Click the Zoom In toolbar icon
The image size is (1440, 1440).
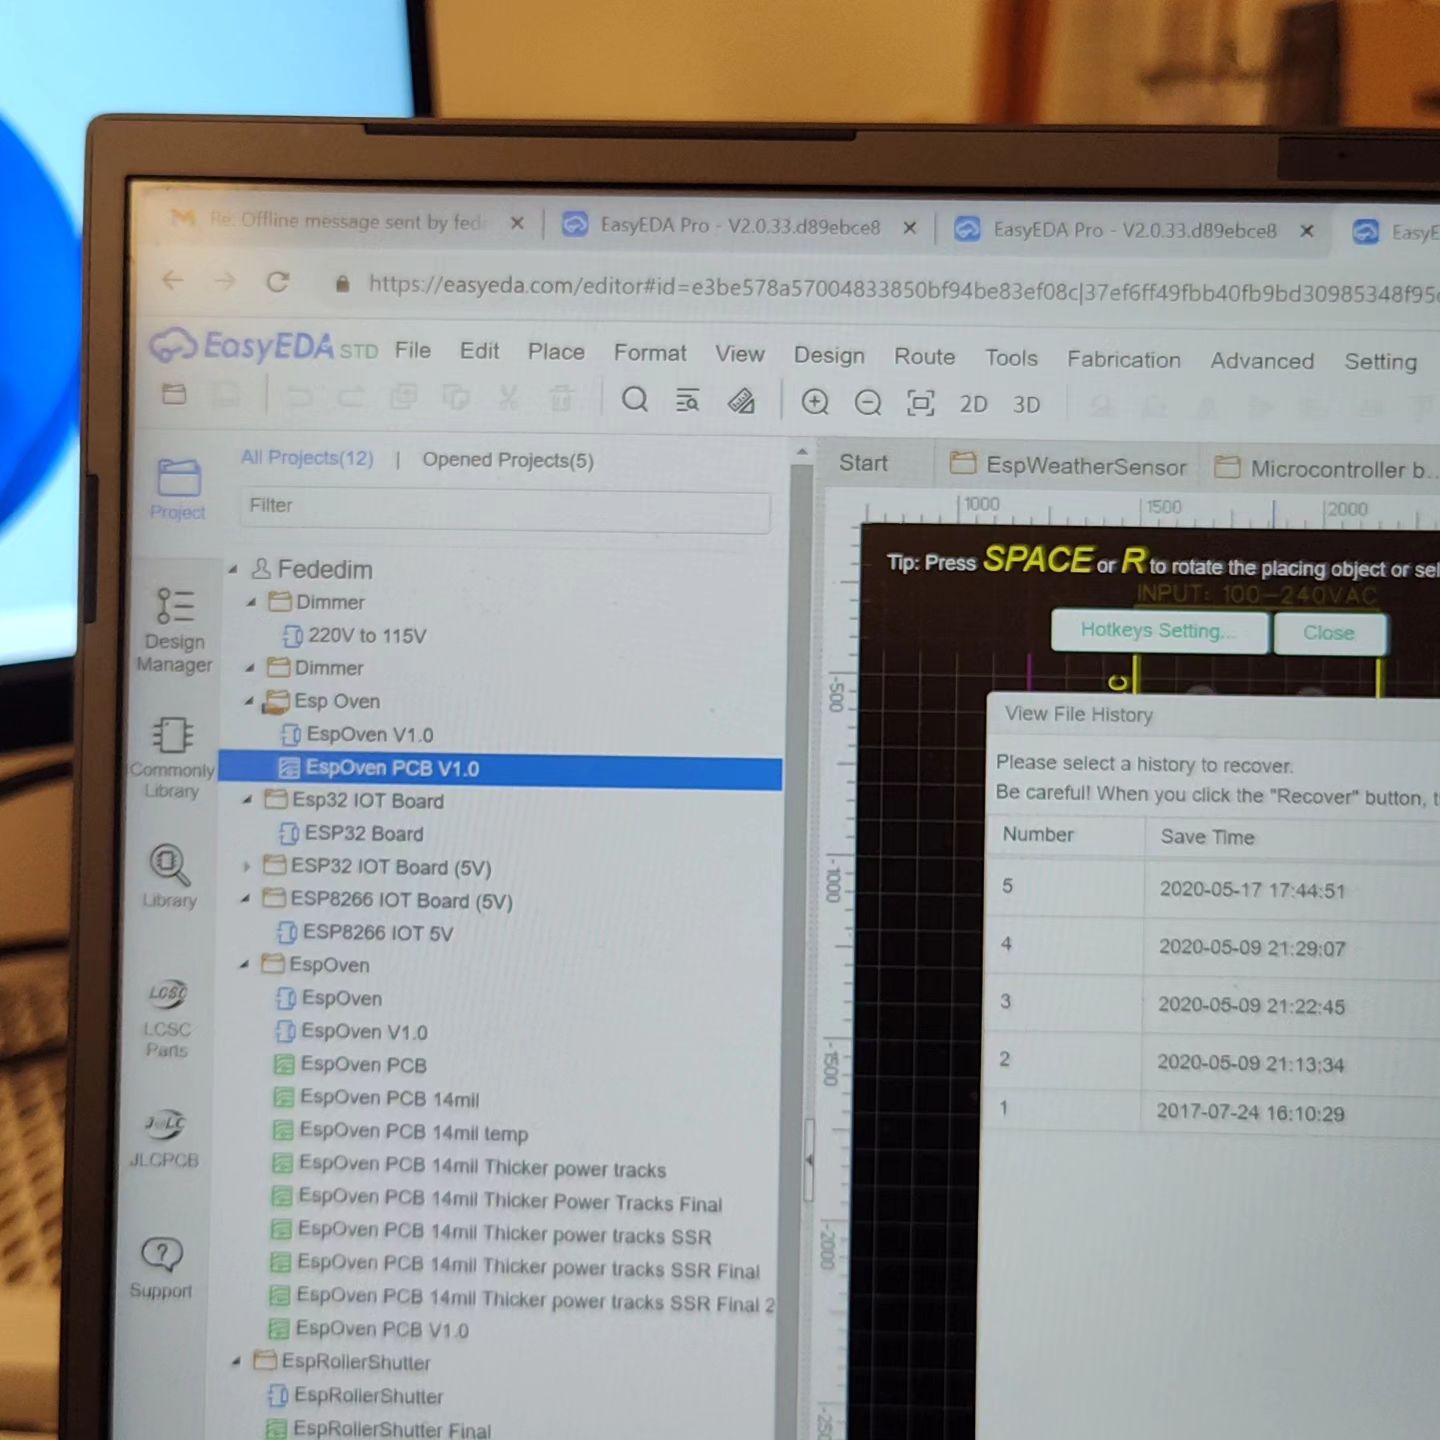[815, 403]
